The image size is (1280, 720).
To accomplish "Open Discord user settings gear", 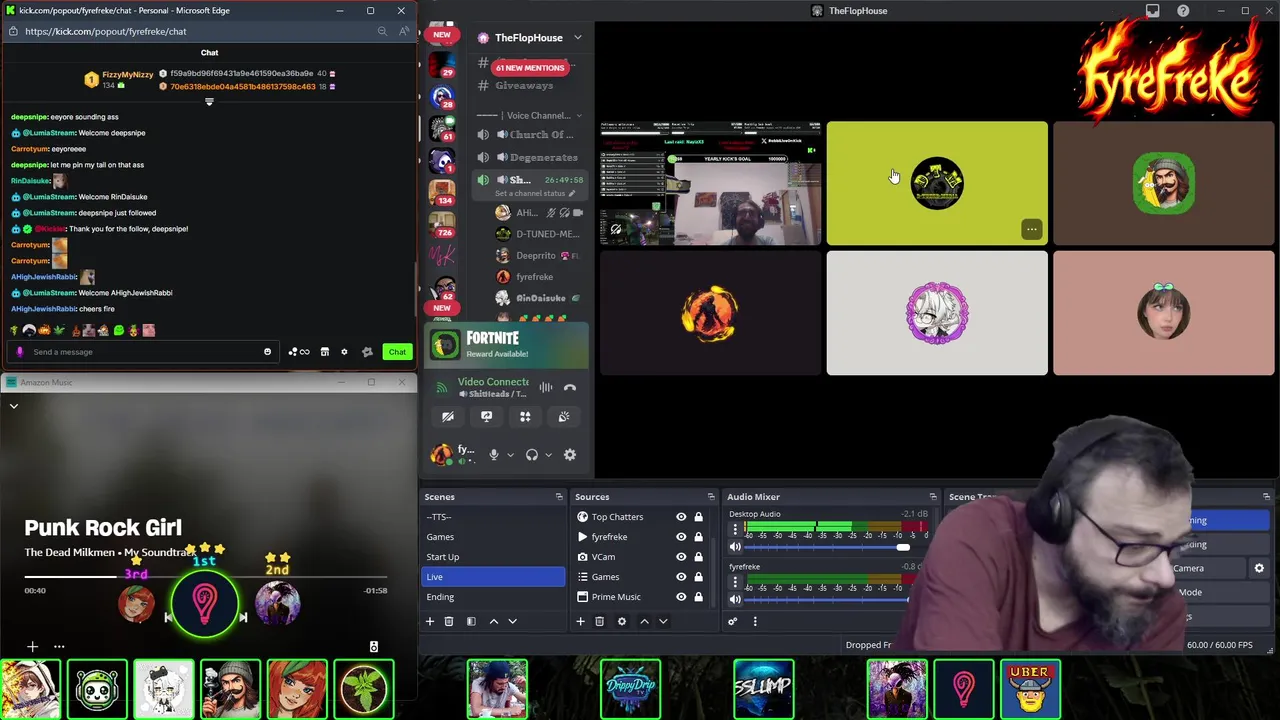I will tap(570, 455).
